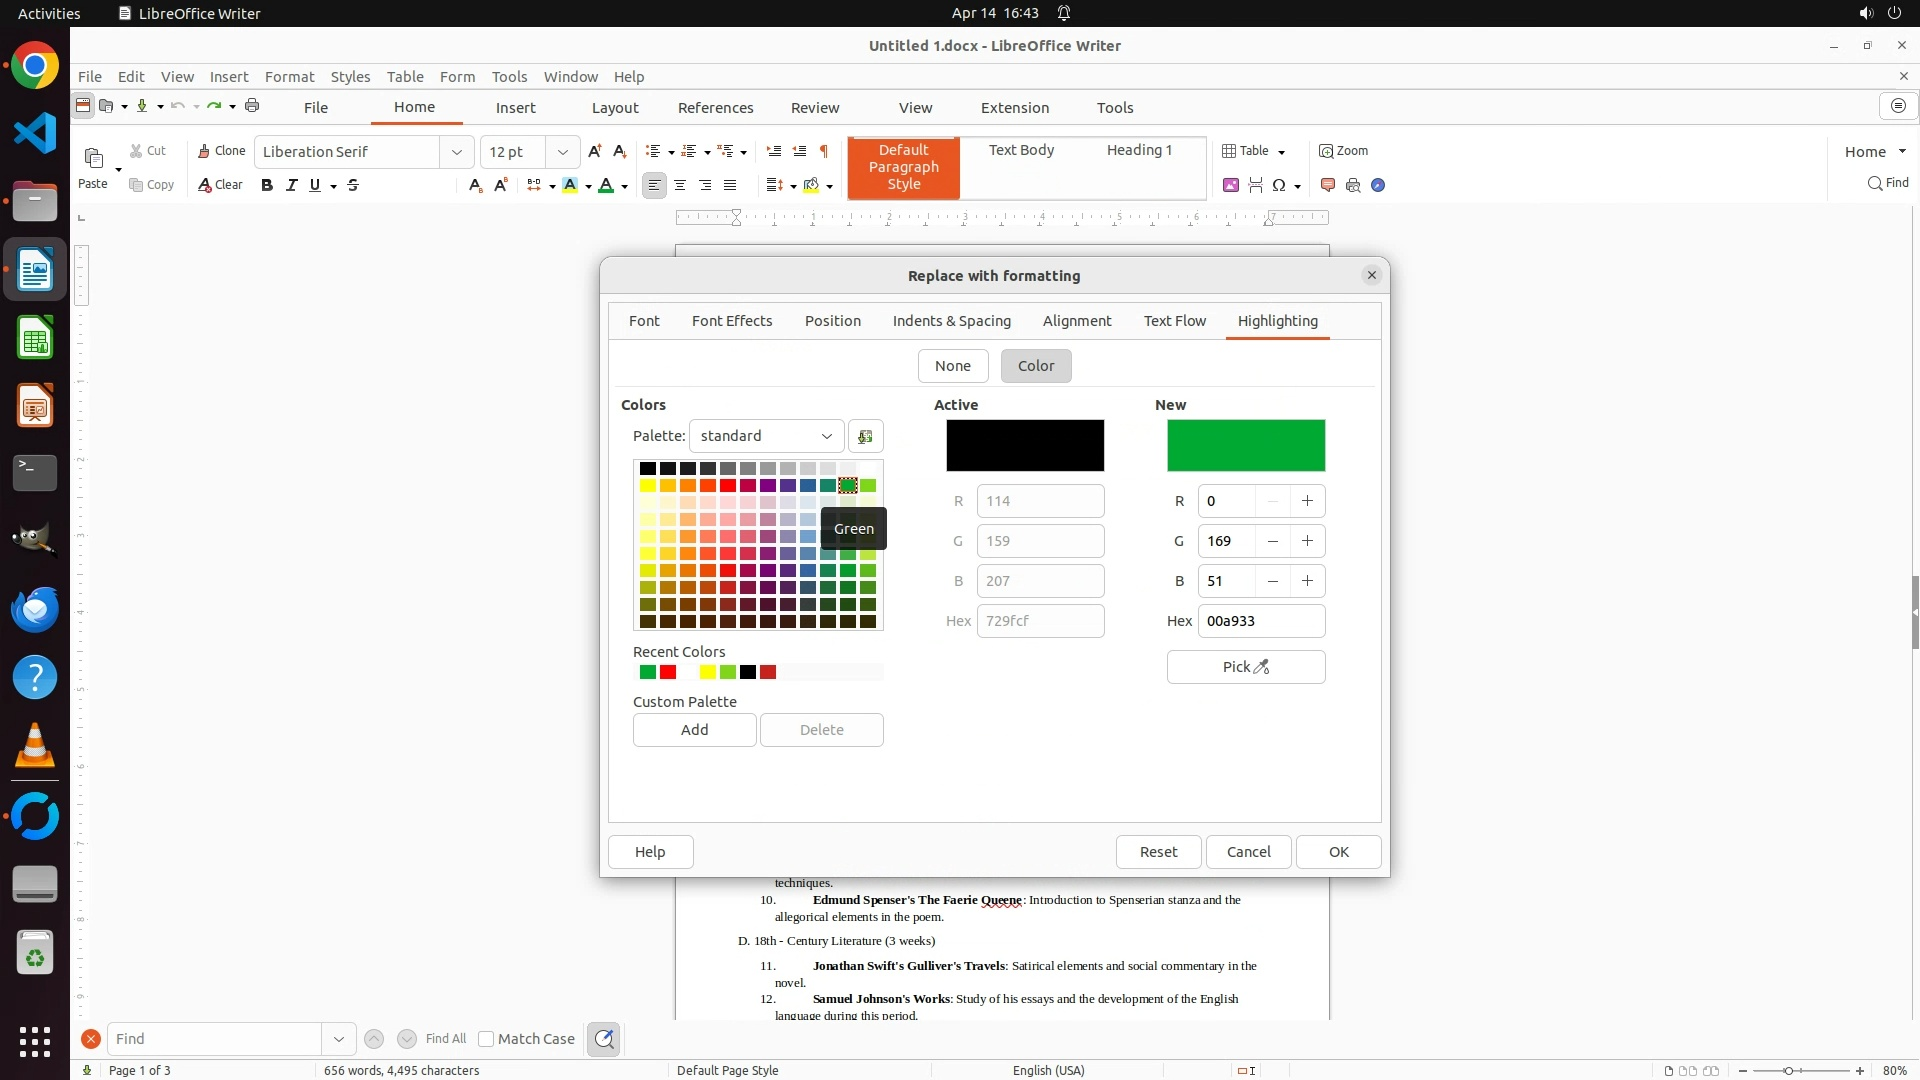Click the increase font size icon

595,151
